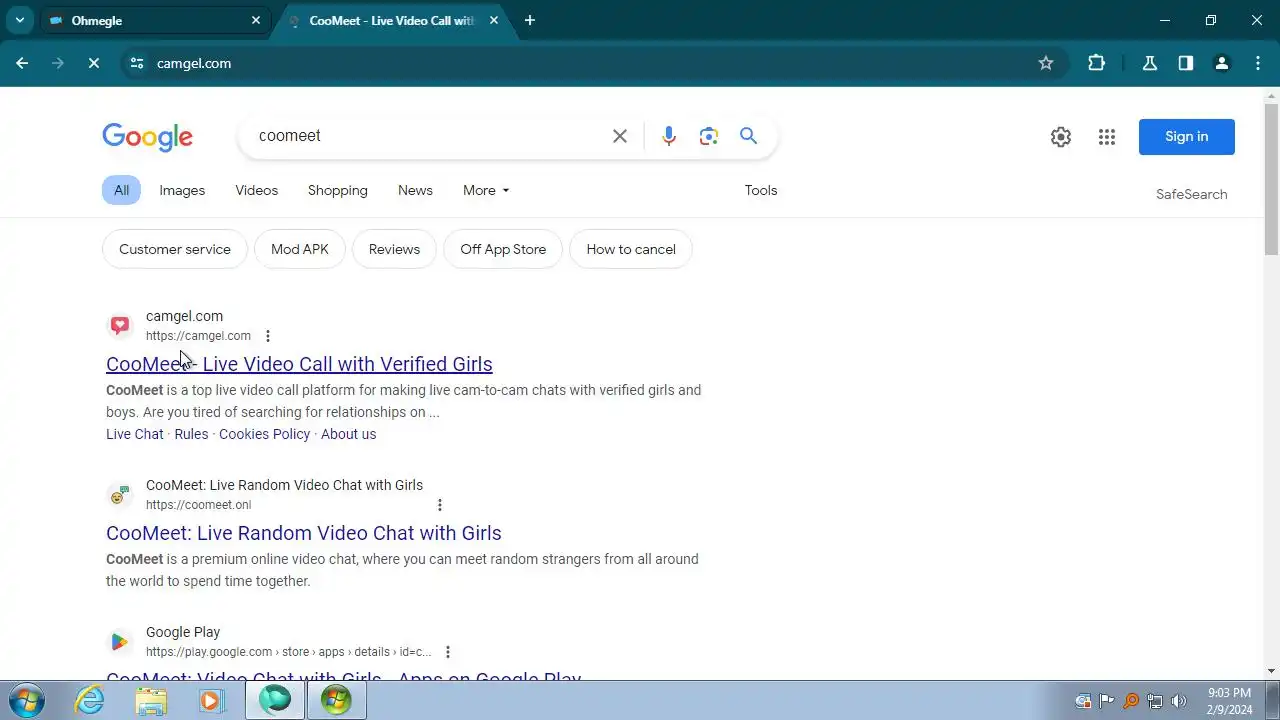Switch to Shopping results

[338, 190]
